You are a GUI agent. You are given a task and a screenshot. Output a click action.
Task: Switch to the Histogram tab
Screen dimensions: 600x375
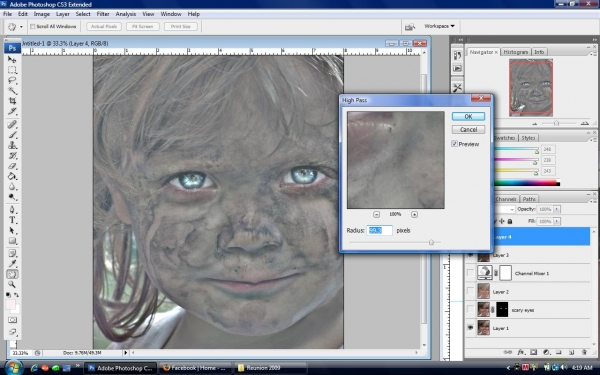[515, 52]
